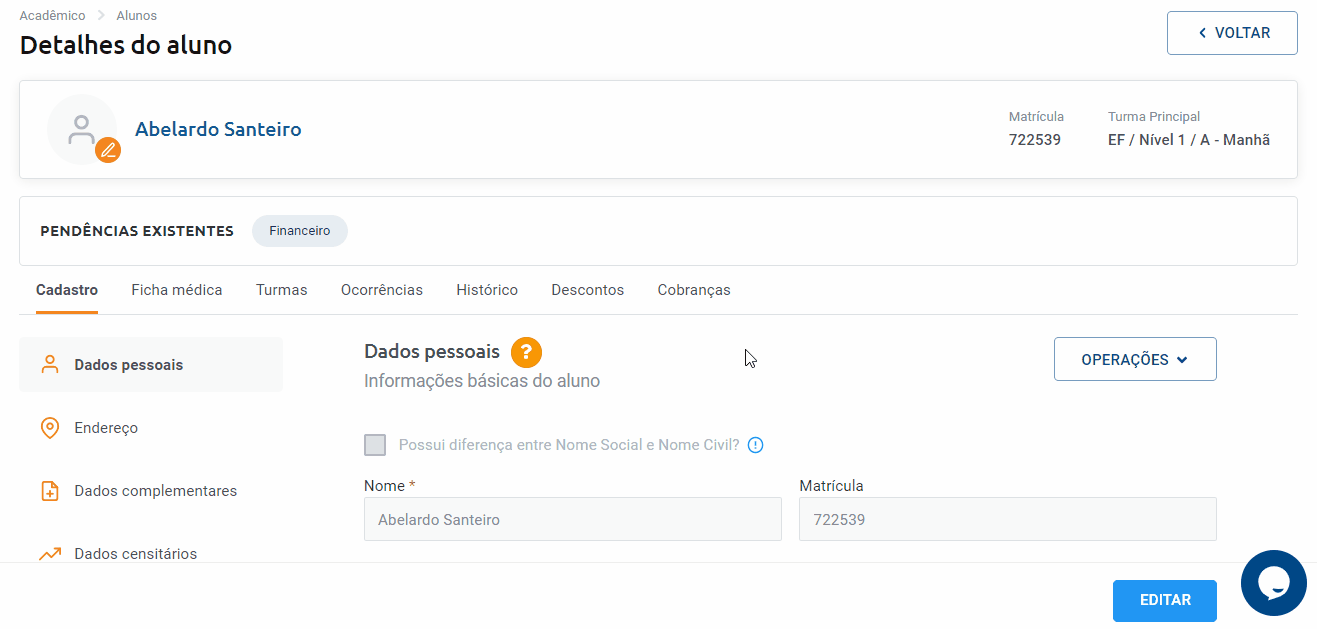Open the Ocorrências tab
This screenshot has width=1317, height=629.
382,290
